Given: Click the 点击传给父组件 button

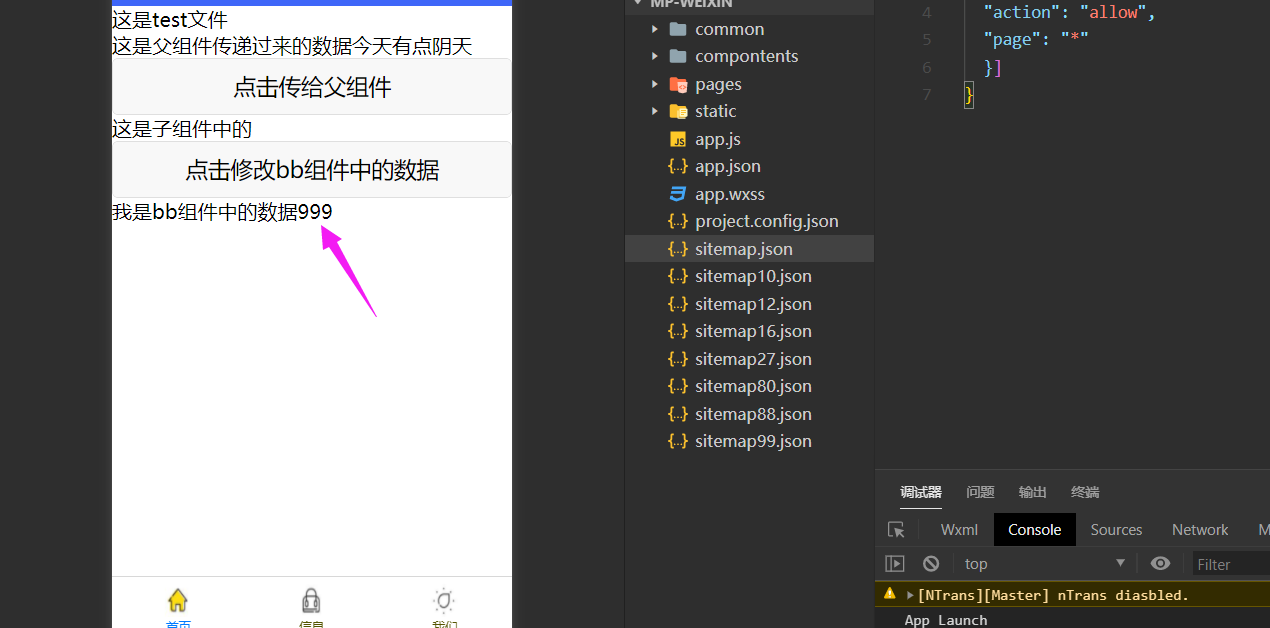Looking at the screenshot, I should (x=311, y=87).
